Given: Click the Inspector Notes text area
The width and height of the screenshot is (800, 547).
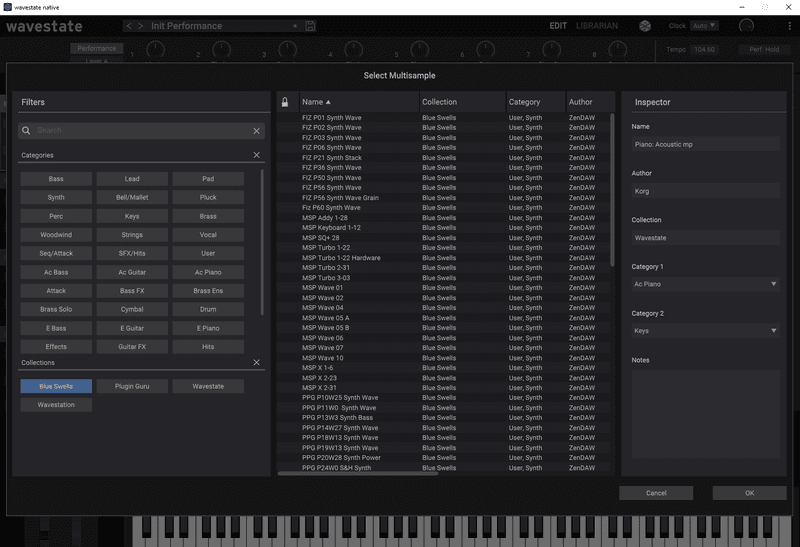Looking at the screenshot, I should coord(706,414).
